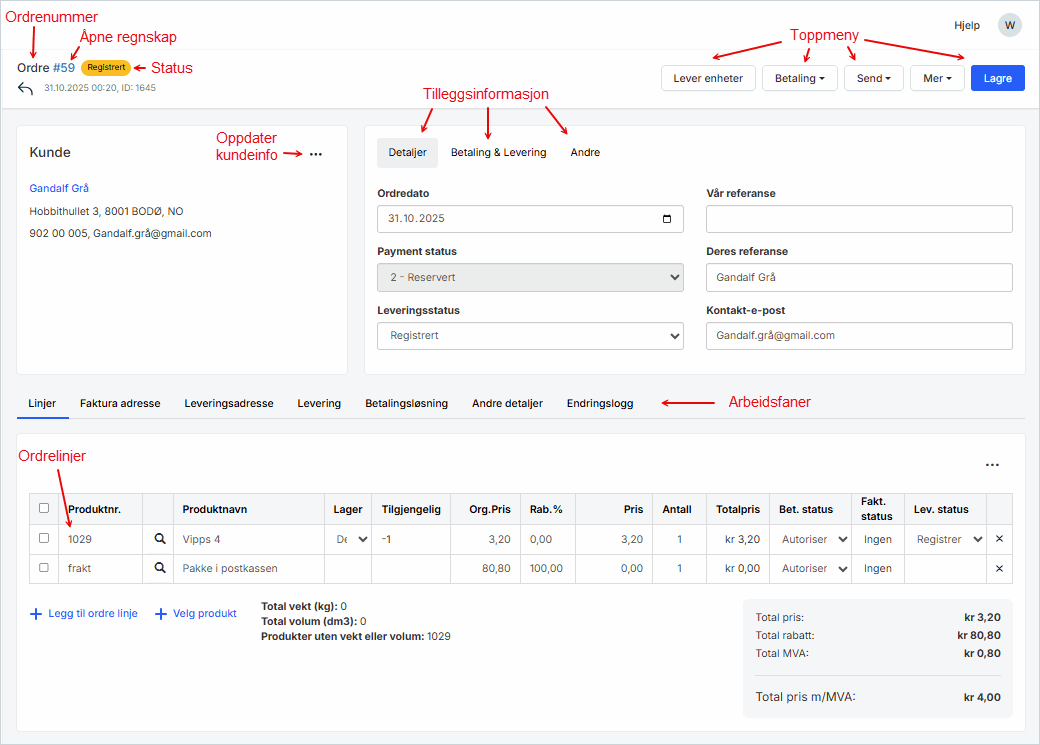Click the back arrow under the order number
Screen dimensions: 1040x745
coord(25,89)
